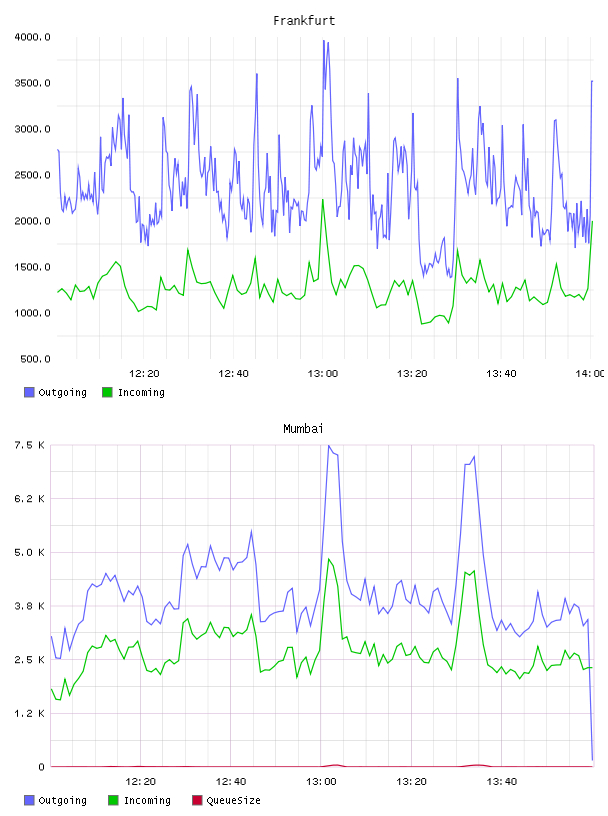Click the 2500.0 axis label on Frankfurt chart
This screenshot has height=816, width=608.
click(x=32, y=175)
